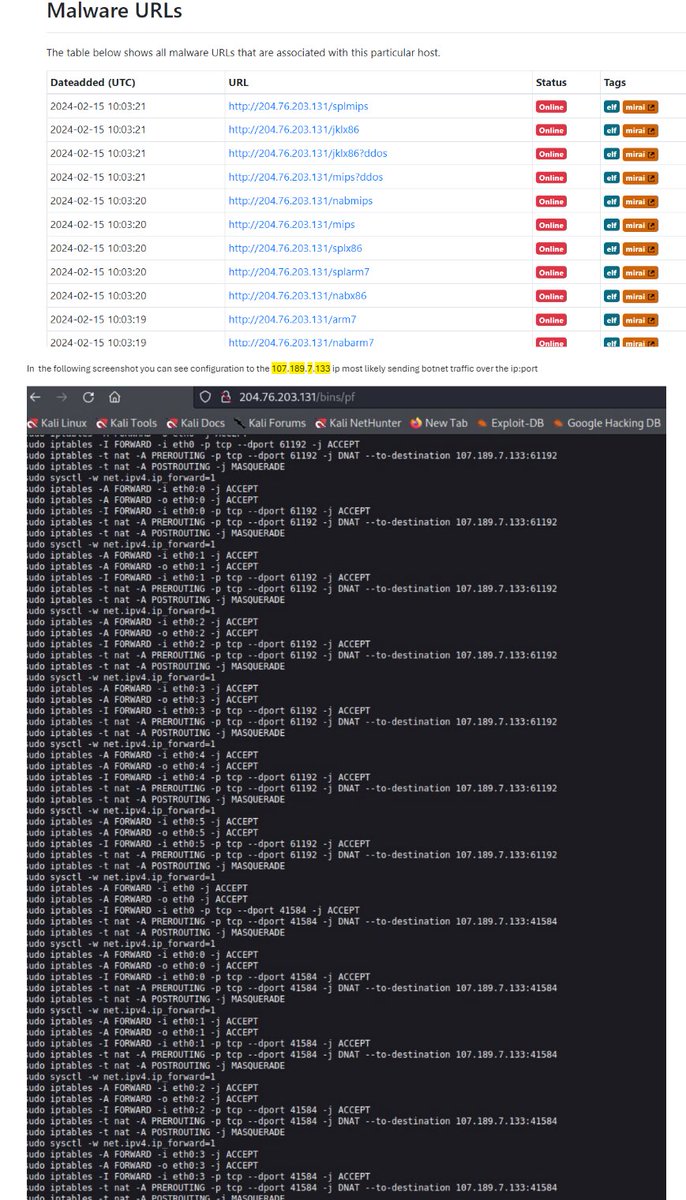Open the splx86 malware URL
Image resolution: width=686 pixels, height=1200 pixels.
click(x=295, y=248)
